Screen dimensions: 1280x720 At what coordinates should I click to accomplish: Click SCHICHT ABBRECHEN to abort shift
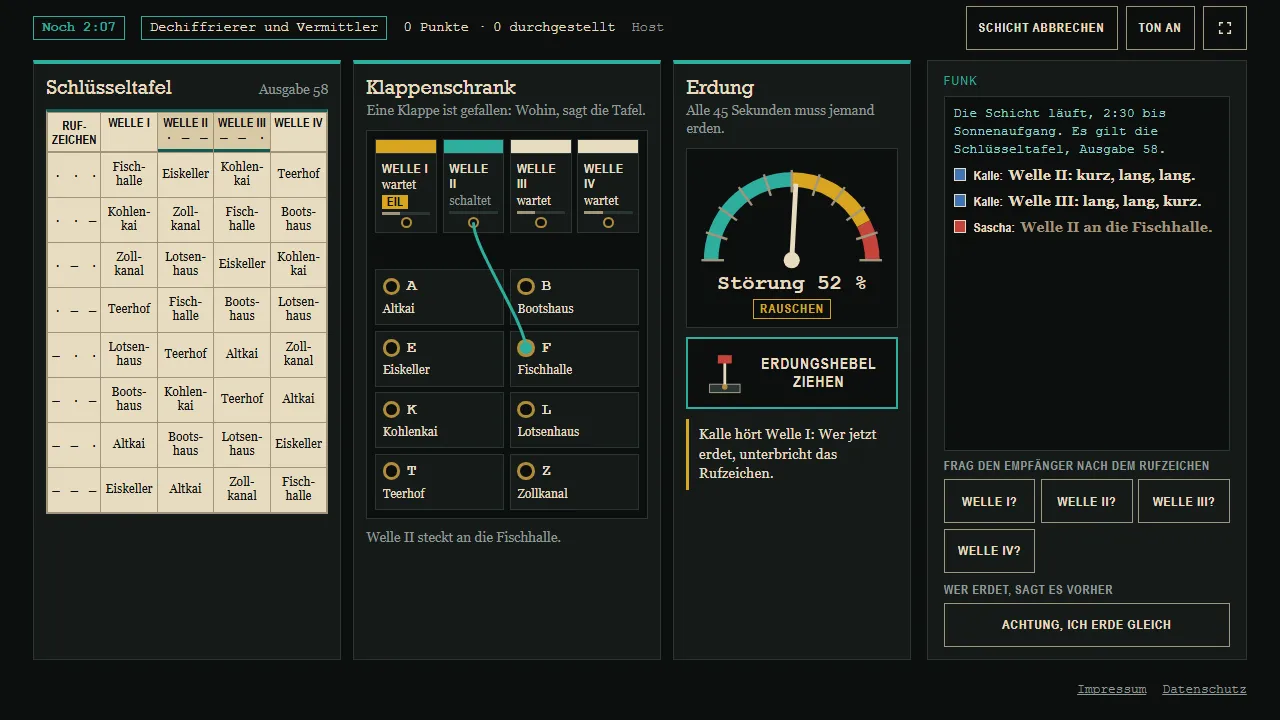click(1041, 28)
